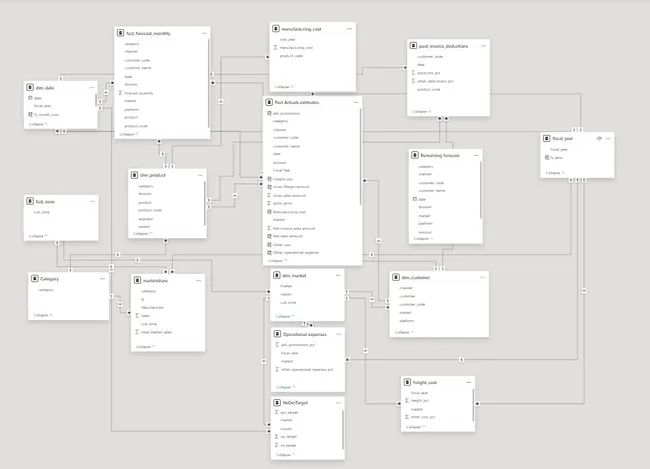Click the marketshare table icon

137,280
